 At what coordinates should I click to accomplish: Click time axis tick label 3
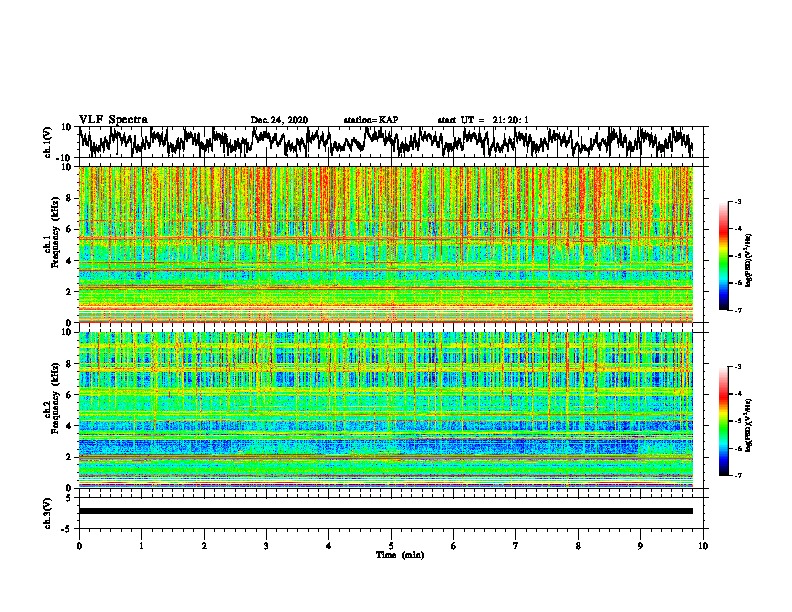pyautogui.click(x=266, y=546)
